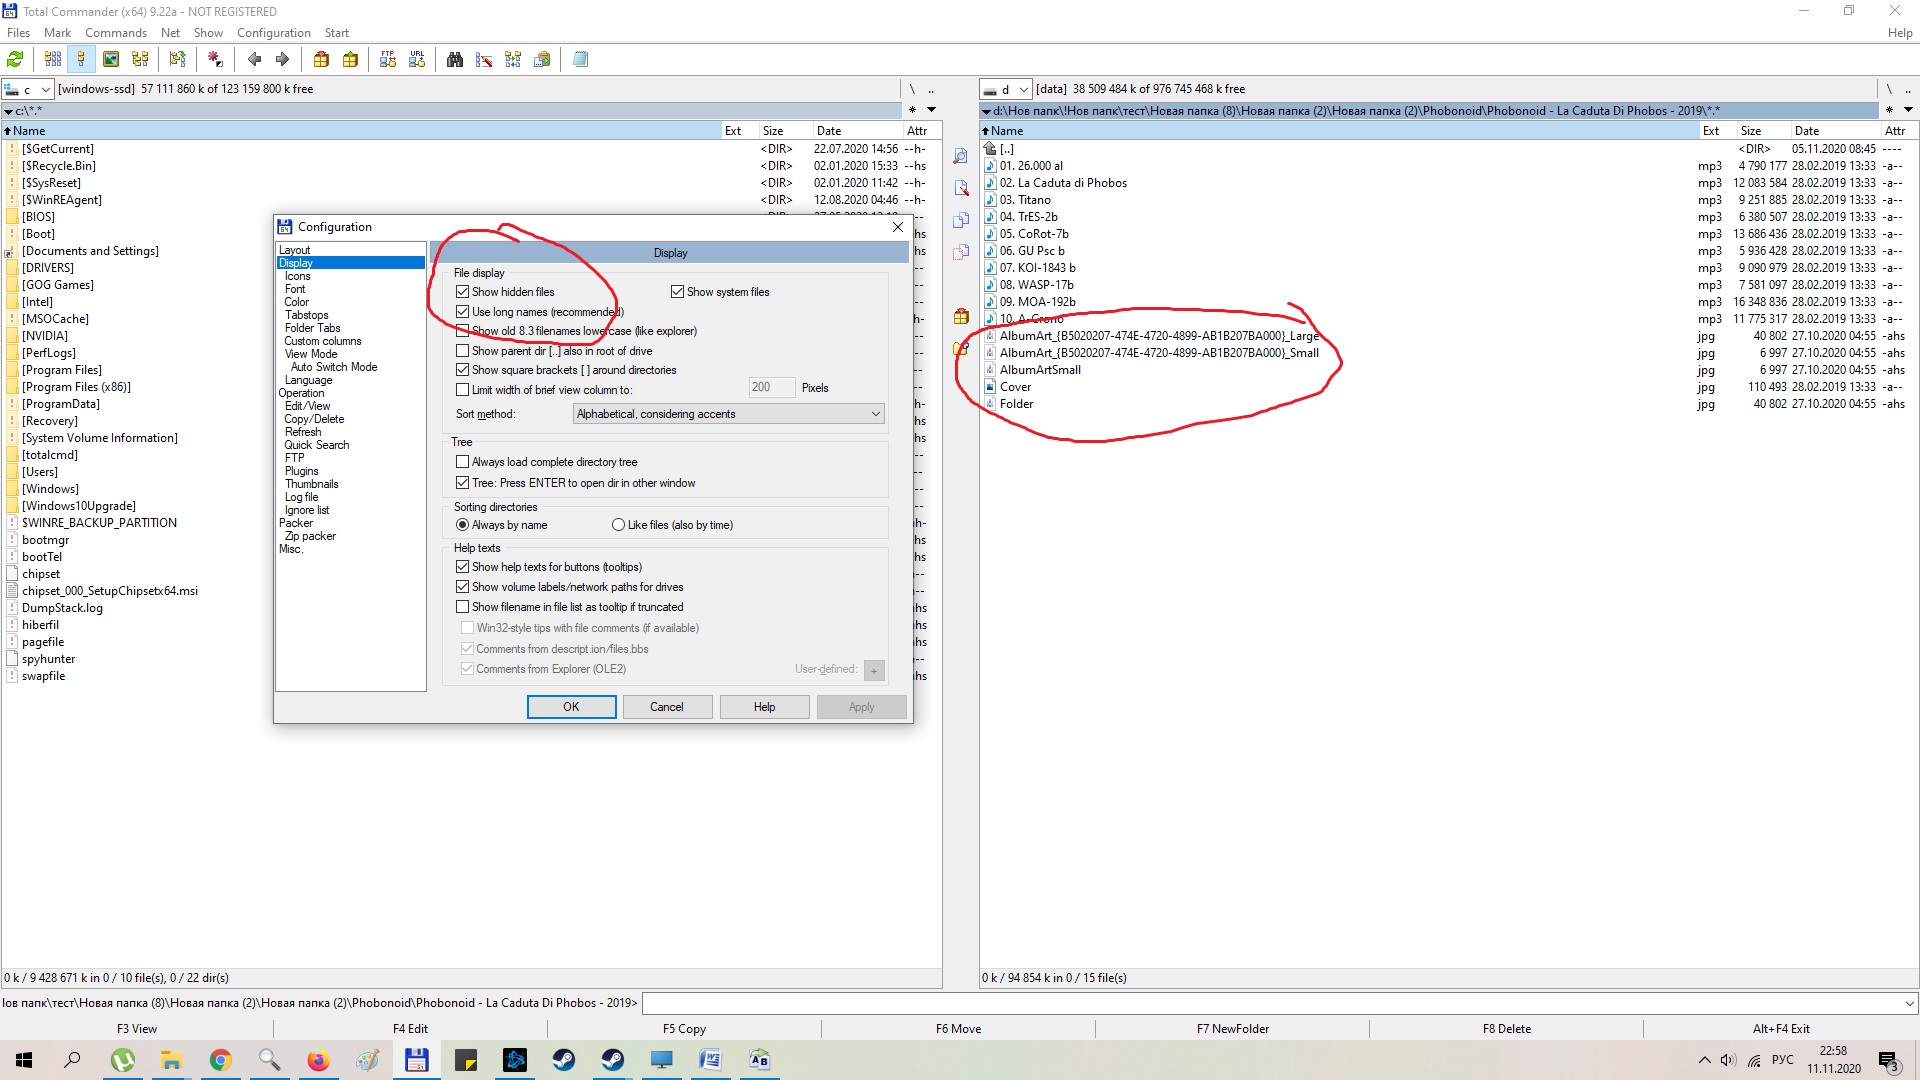
Task: Show directory tree toolbar icon
Action: [140, 59]
